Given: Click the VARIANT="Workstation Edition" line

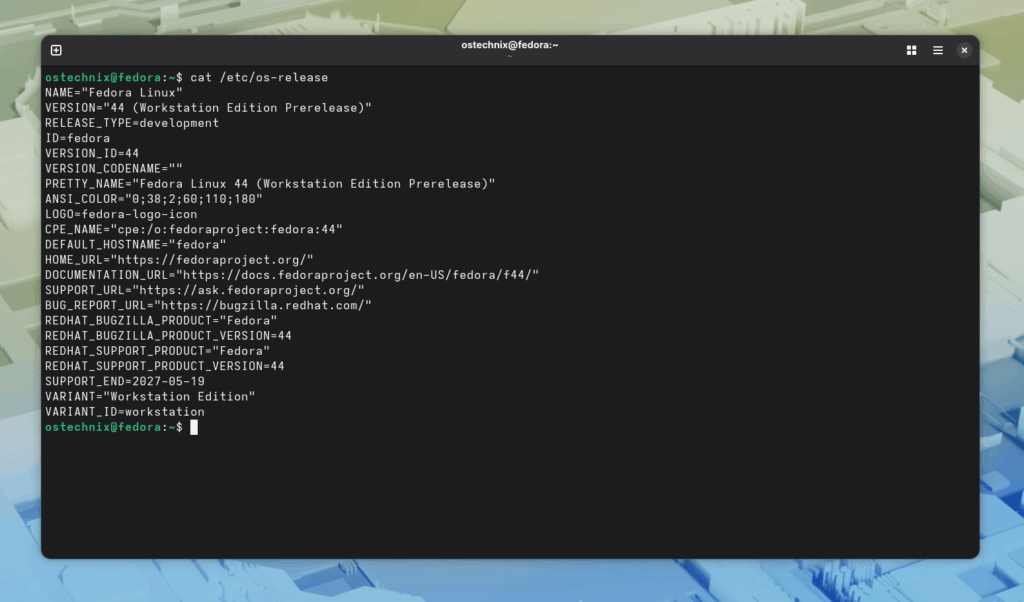Looking at the screenshot, I should 150,396.
